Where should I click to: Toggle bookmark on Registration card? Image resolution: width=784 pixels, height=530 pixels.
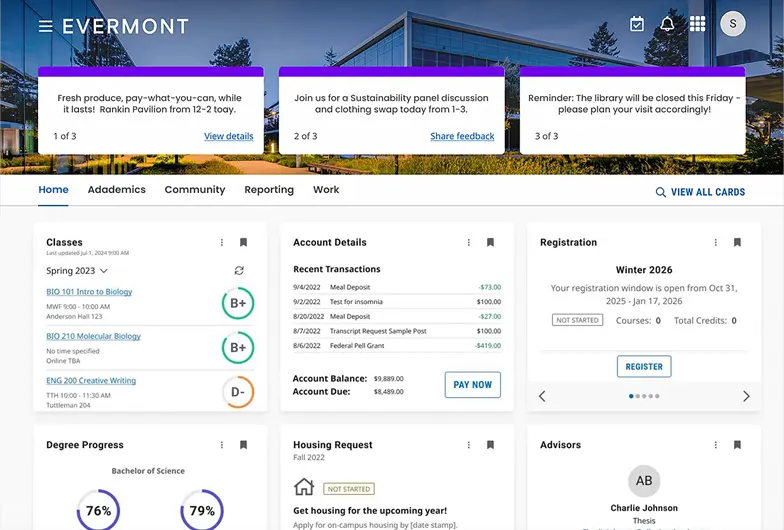click(737, 242)
